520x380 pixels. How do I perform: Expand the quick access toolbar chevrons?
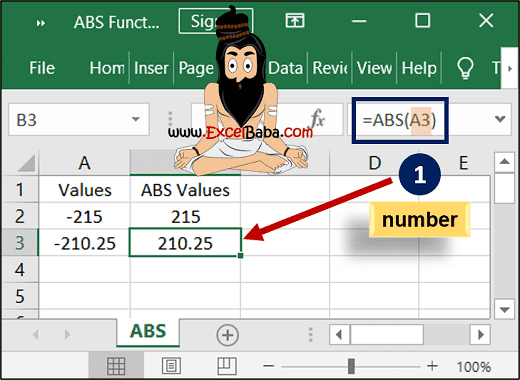[41, 23]
